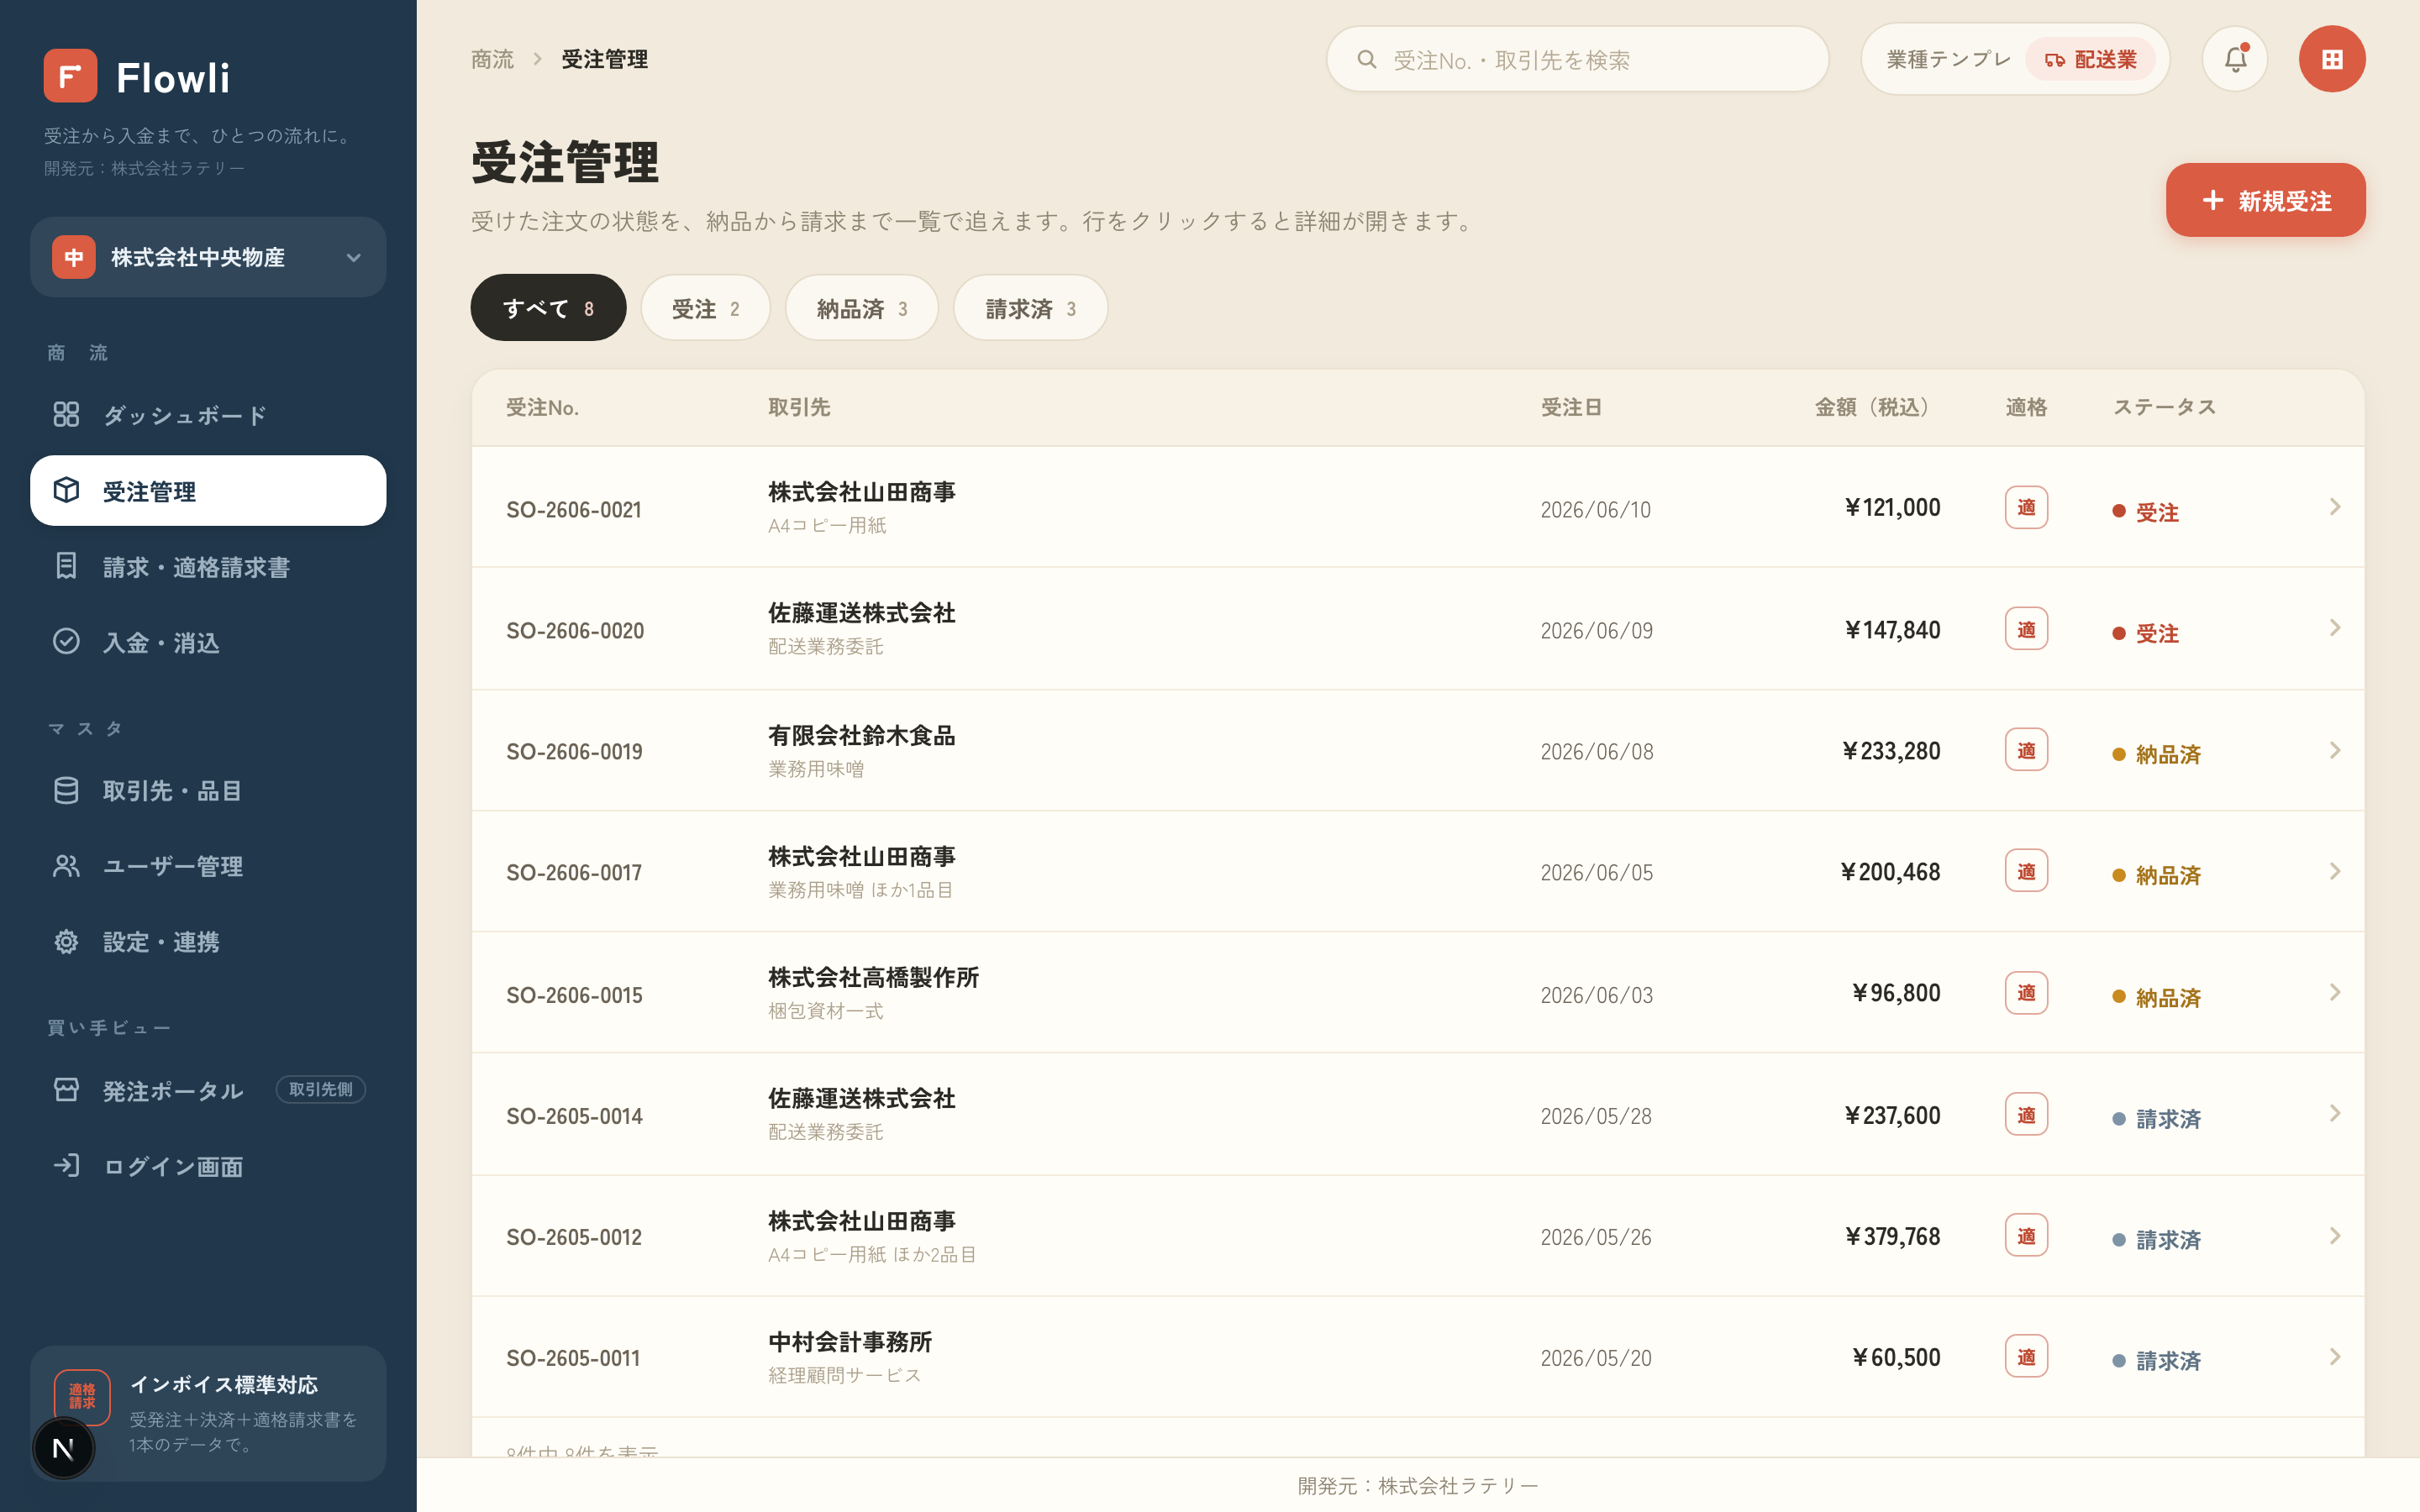Open 設定・連携 settings
This screenshot has width=2420, height=1512.
208,942
